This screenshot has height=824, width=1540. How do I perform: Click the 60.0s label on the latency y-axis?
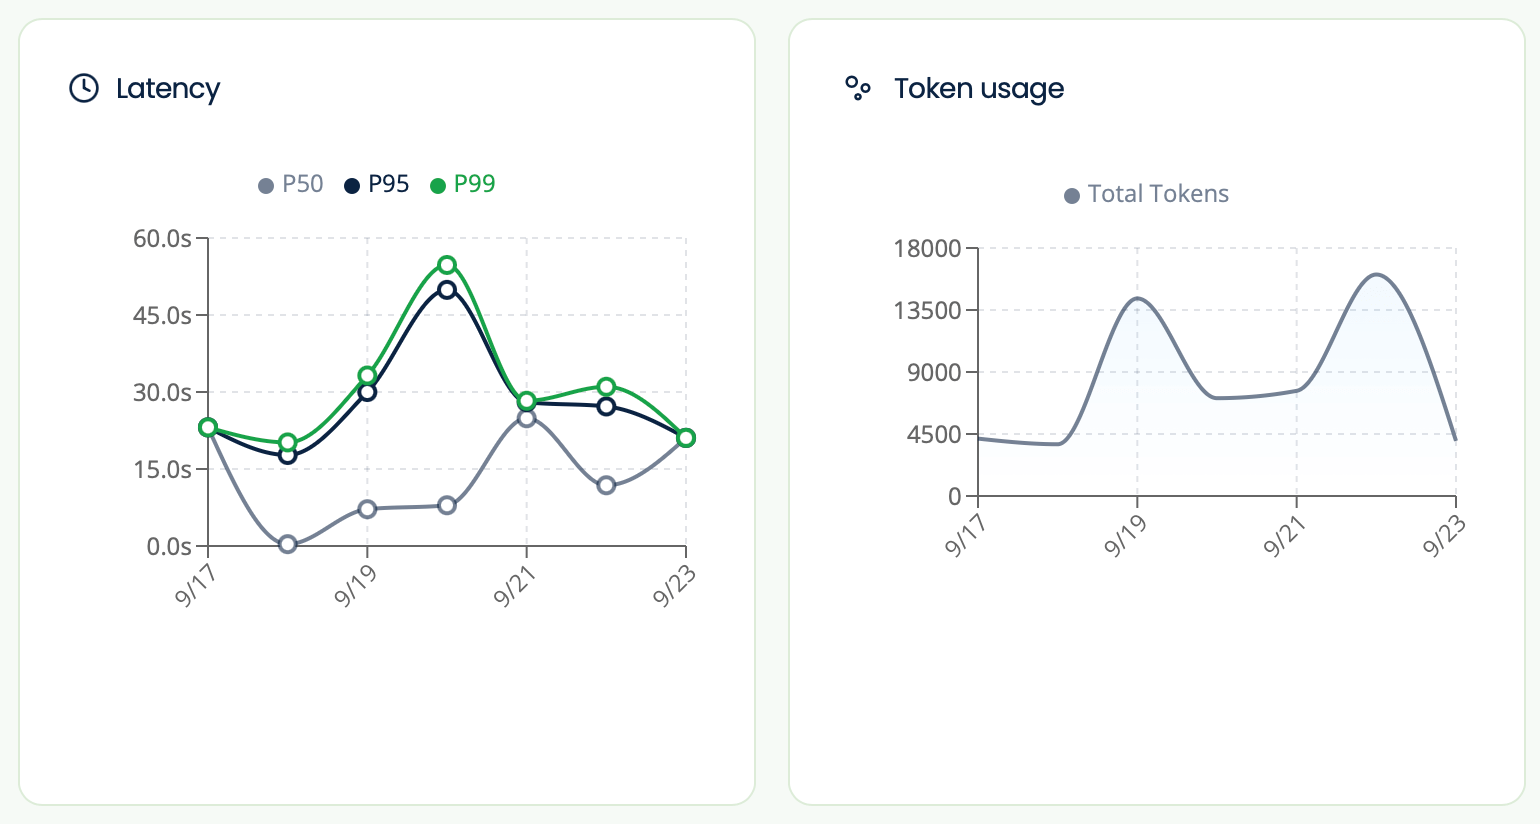162,238
